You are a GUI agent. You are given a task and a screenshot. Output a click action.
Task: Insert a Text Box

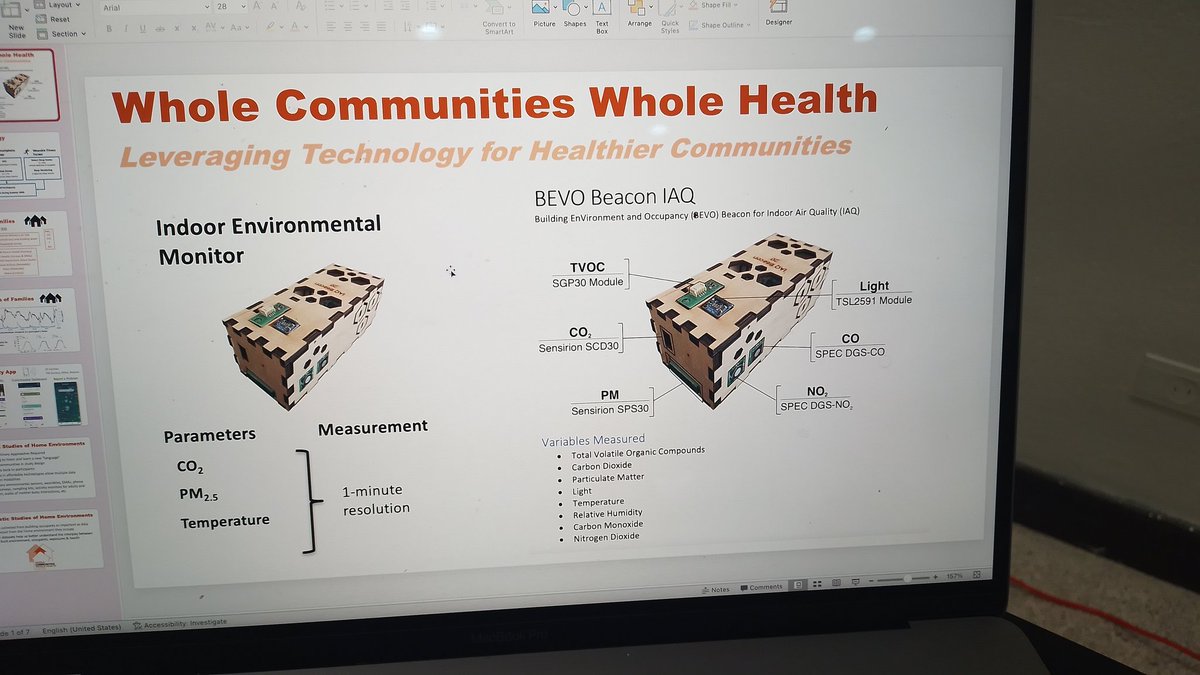(602, 18)
